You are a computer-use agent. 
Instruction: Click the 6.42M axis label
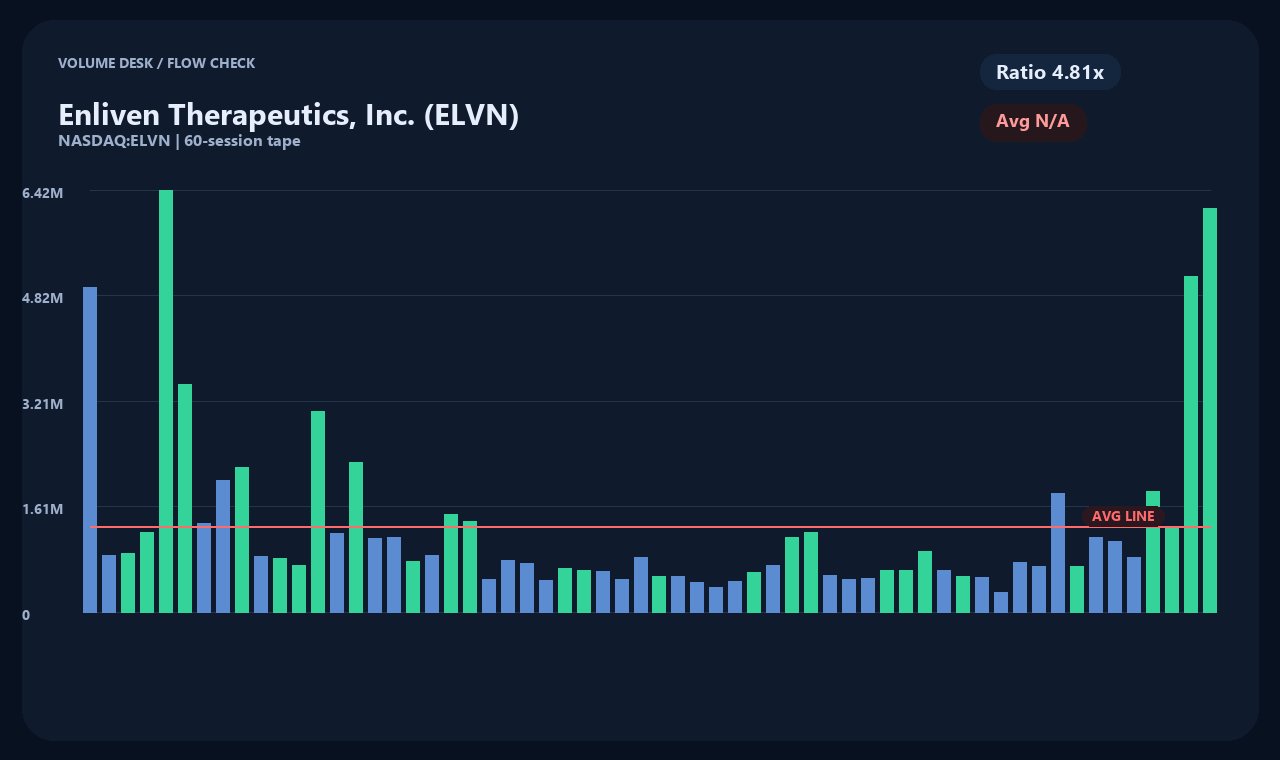coord(43,192)
